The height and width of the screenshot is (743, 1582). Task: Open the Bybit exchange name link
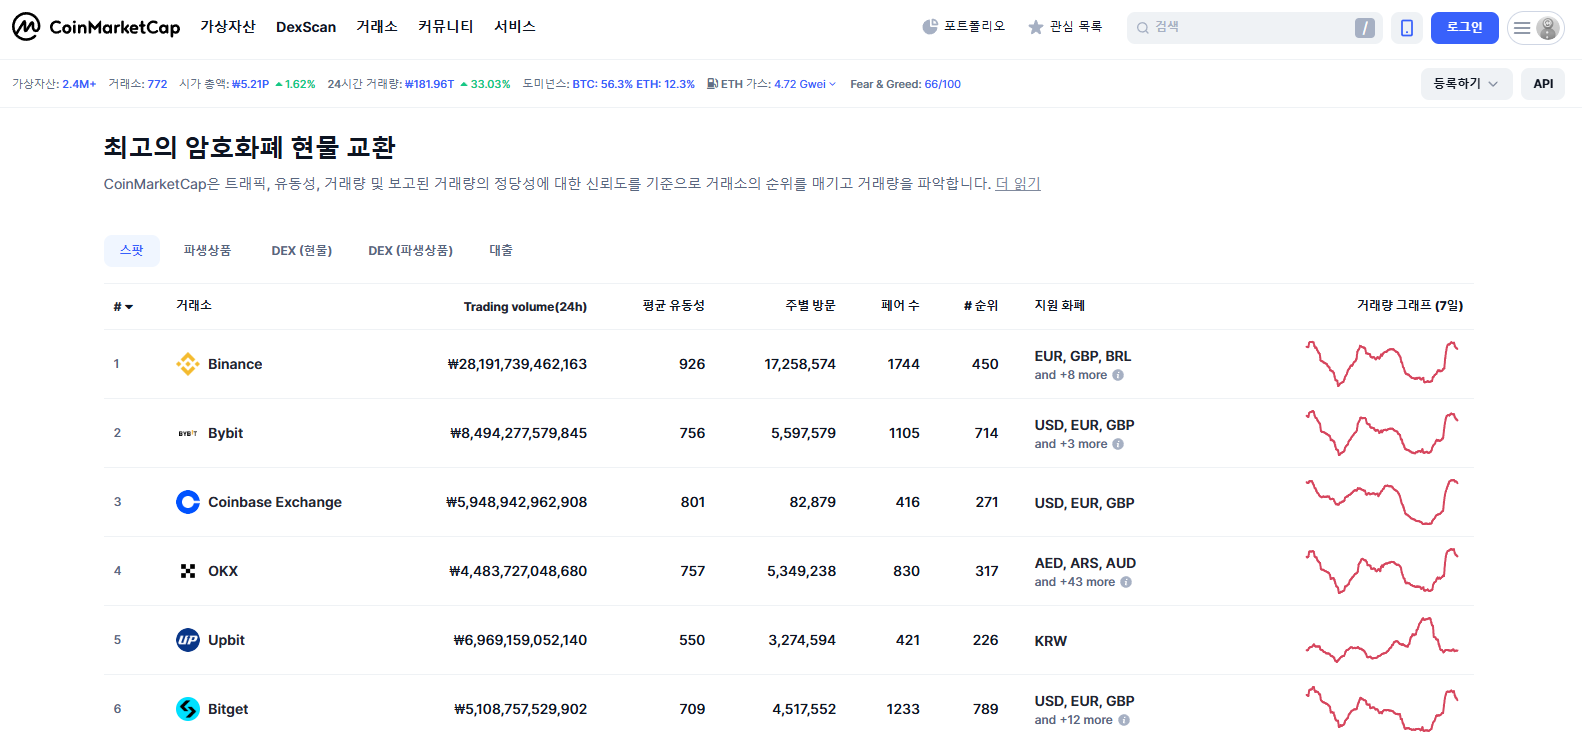[226, 433]
